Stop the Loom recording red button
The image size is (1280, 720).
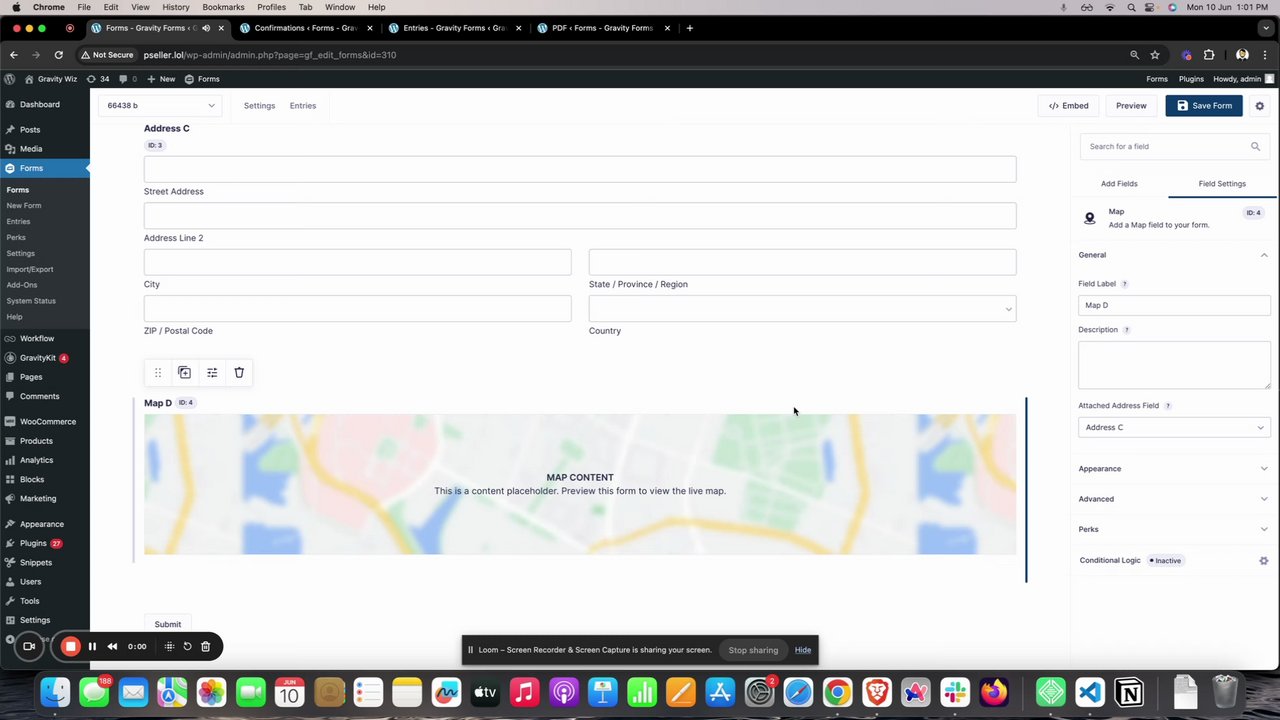click(x=70, y=646)
